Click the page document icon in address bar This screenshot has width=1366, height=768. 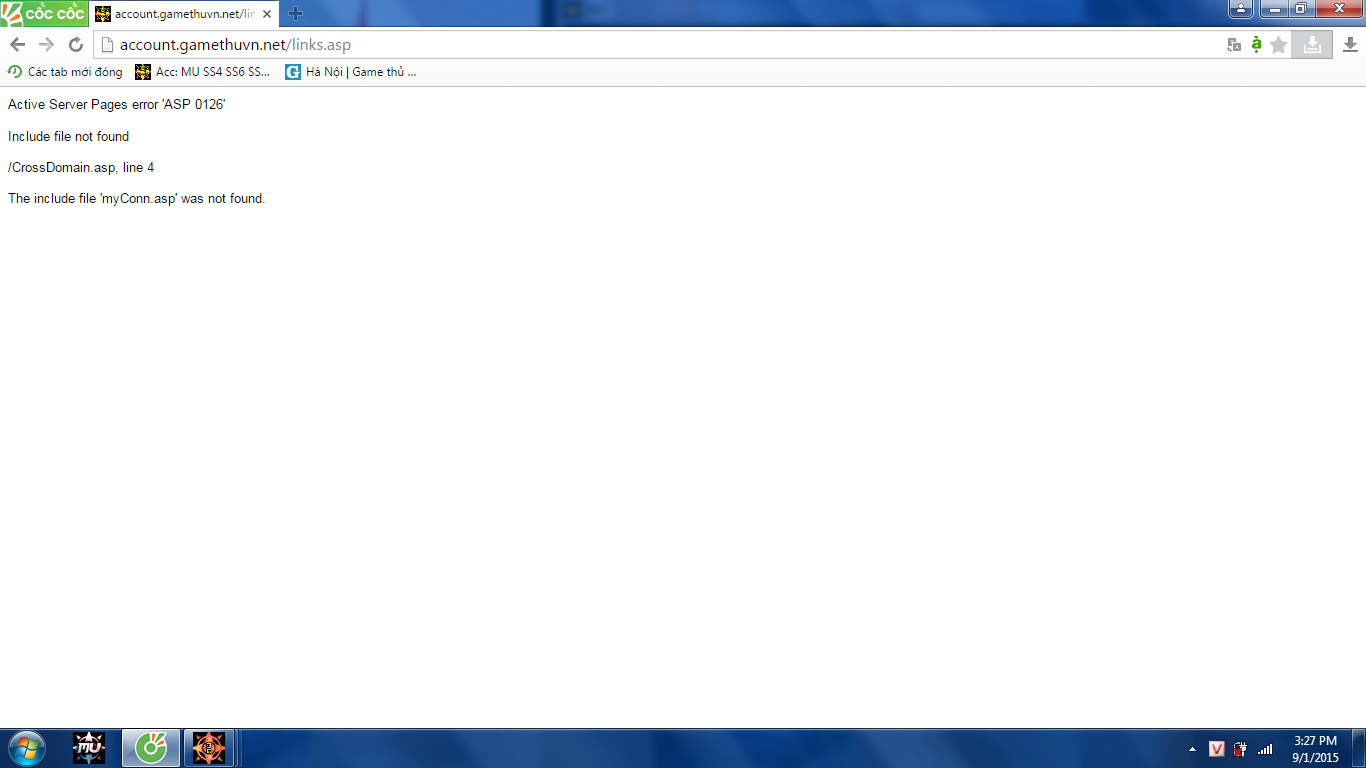pos(107,45)
